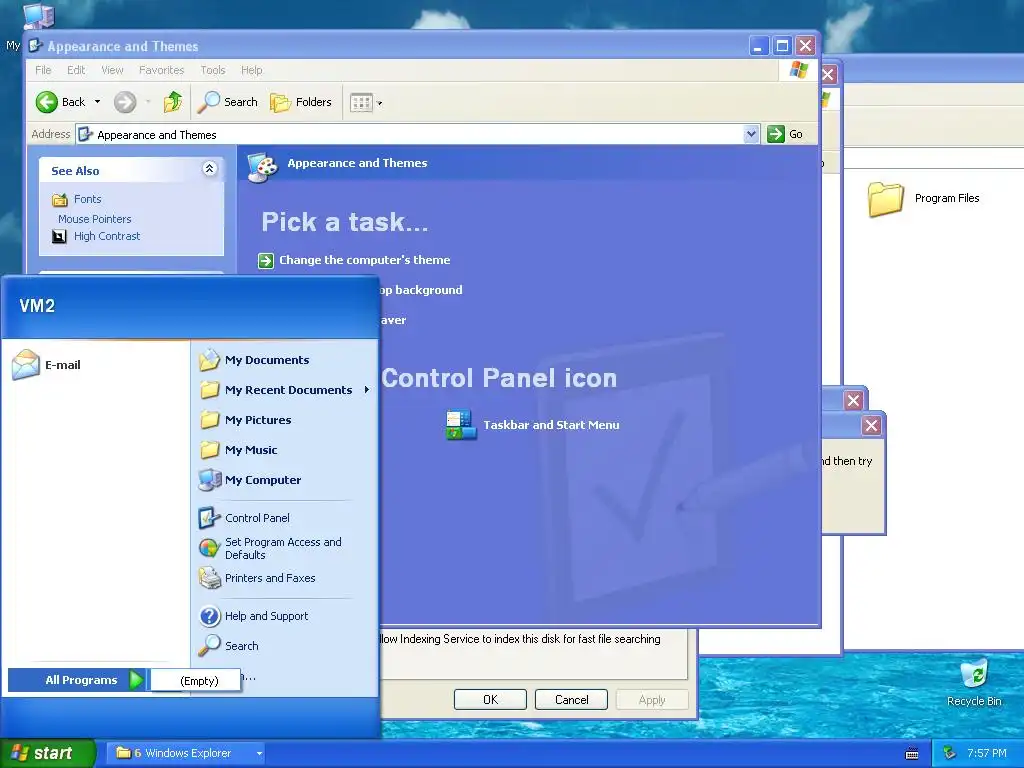
Task: Expand All Programs menu
Action: pos(78,680)
